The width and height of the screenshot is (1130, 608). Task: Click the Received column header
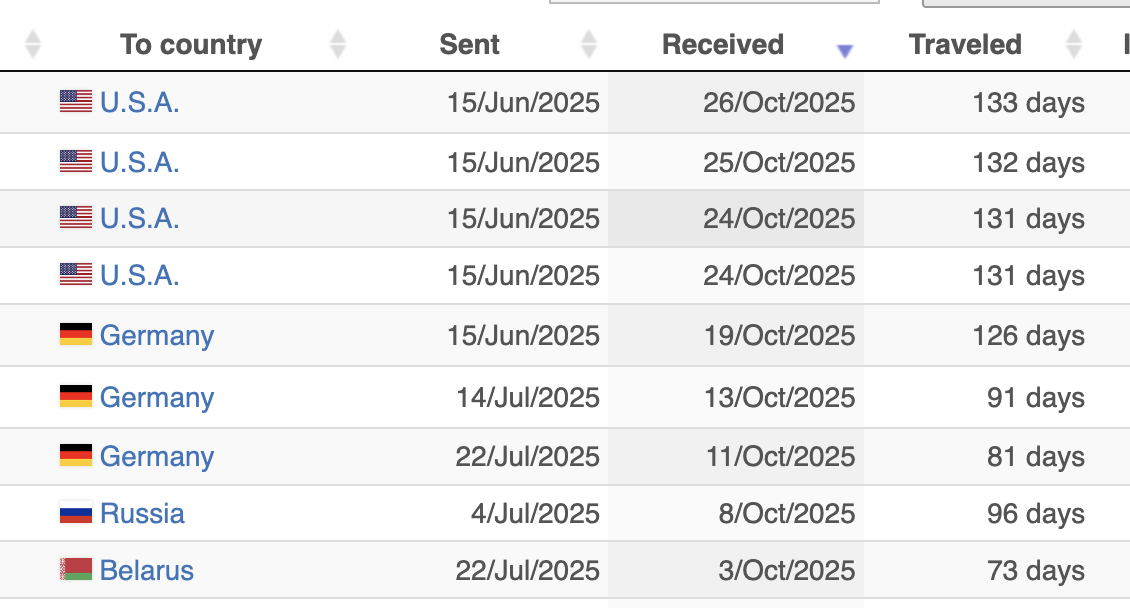point(723,45)
